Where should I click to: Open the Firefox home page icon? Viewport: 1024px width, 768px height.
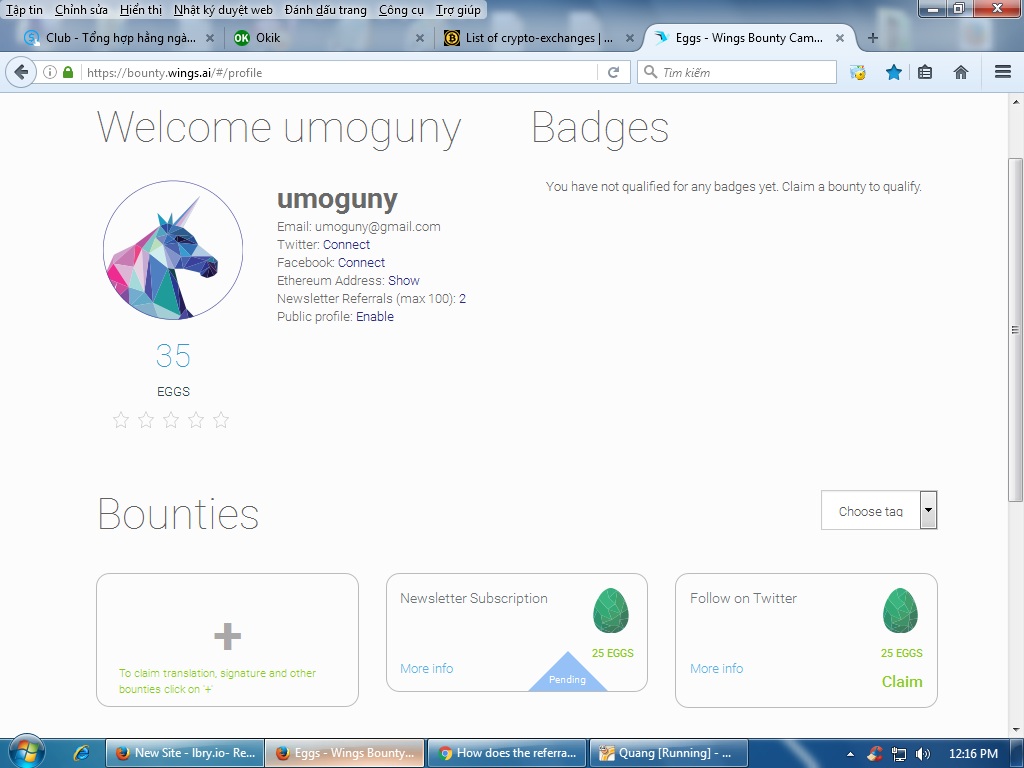(960, 72)
